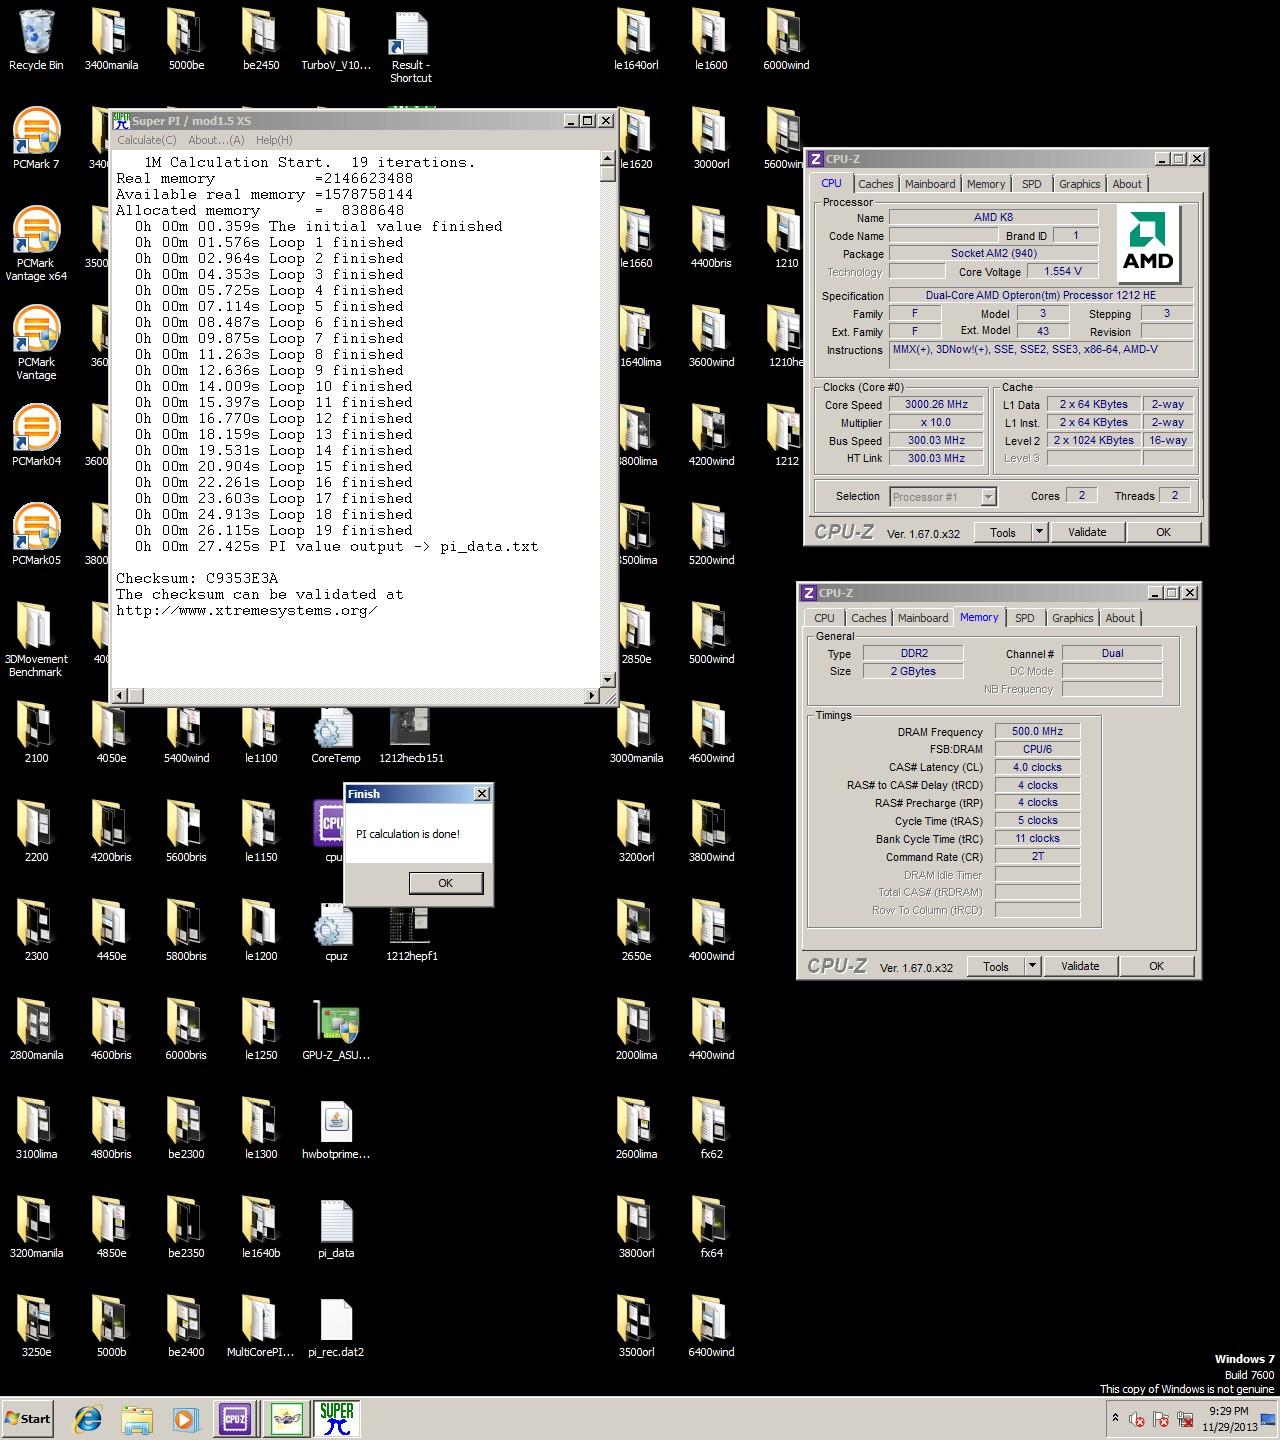Open the 2100 folder
The width and height of the screenshot is (1280, 1440).
click(36, 733)
